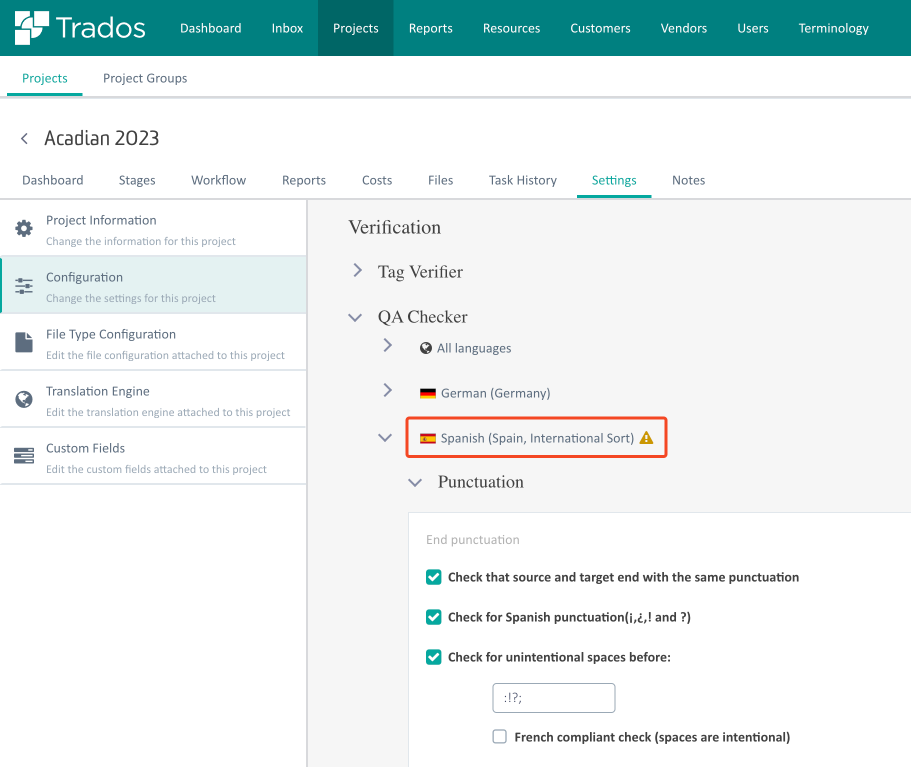Open the Inbox menu item
The image size is (911, 767).
click(x=287, y=28)
